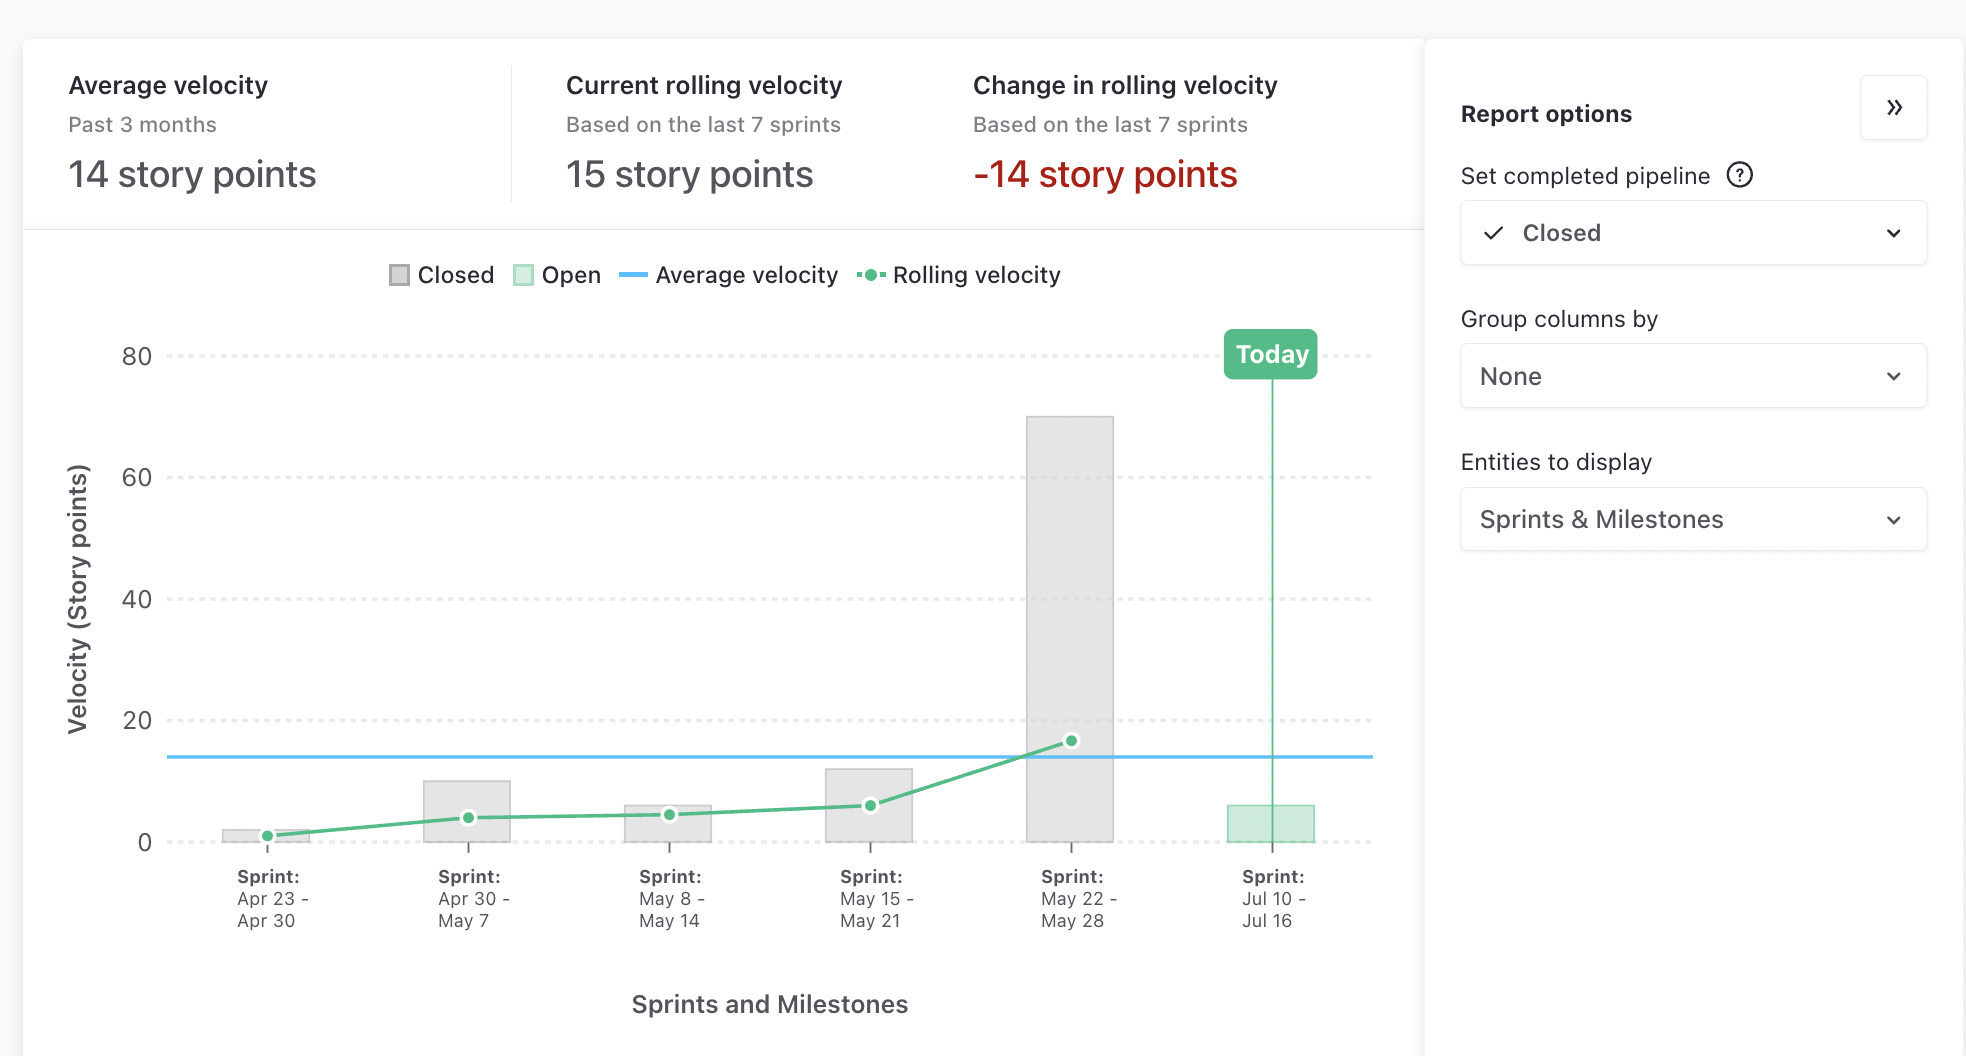
Task: Click the blue Average velocity legend line
Action: 633,275
